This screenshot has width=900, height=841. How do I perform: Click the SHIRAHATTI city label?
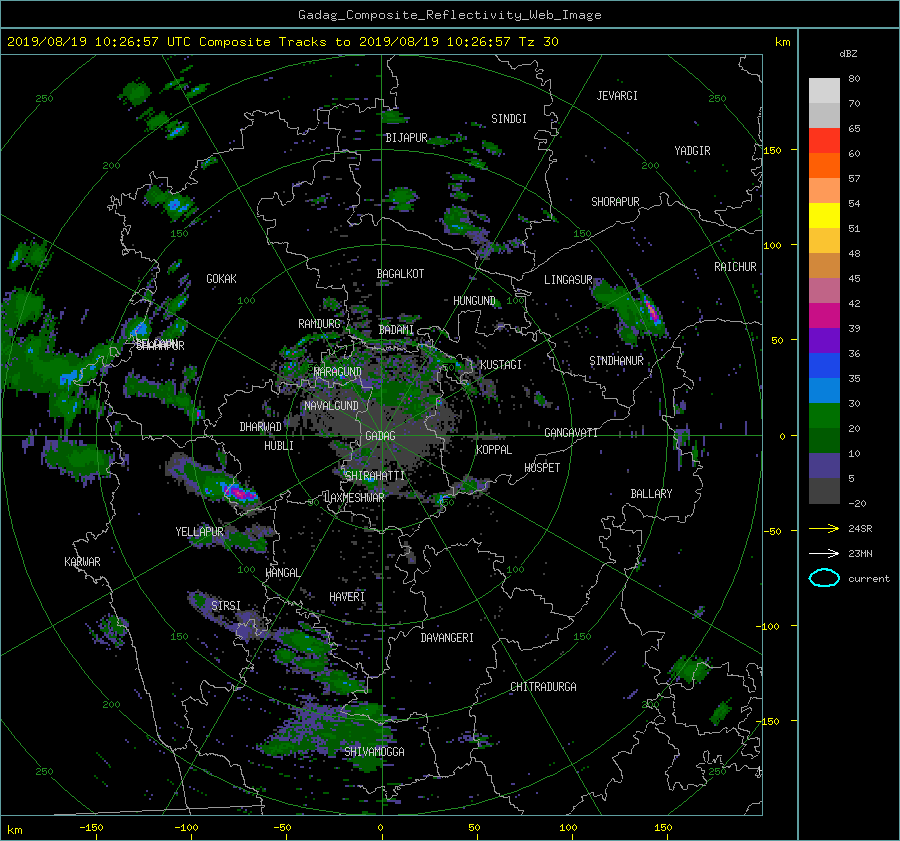point(375,475)
